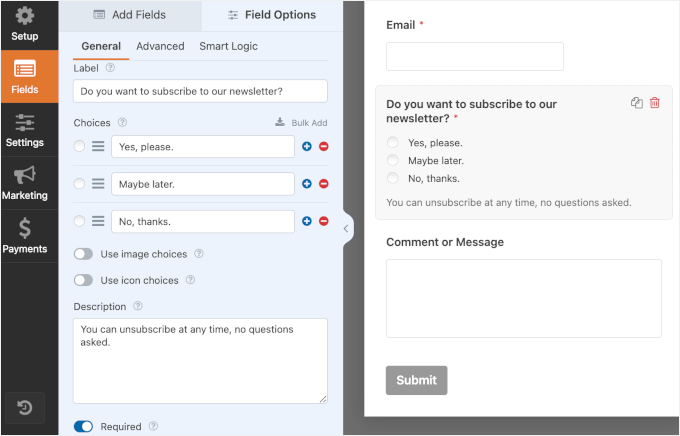Switch to the Field Options tab
Viewport: 680px width, 436px height.
(x=272, y=15)
